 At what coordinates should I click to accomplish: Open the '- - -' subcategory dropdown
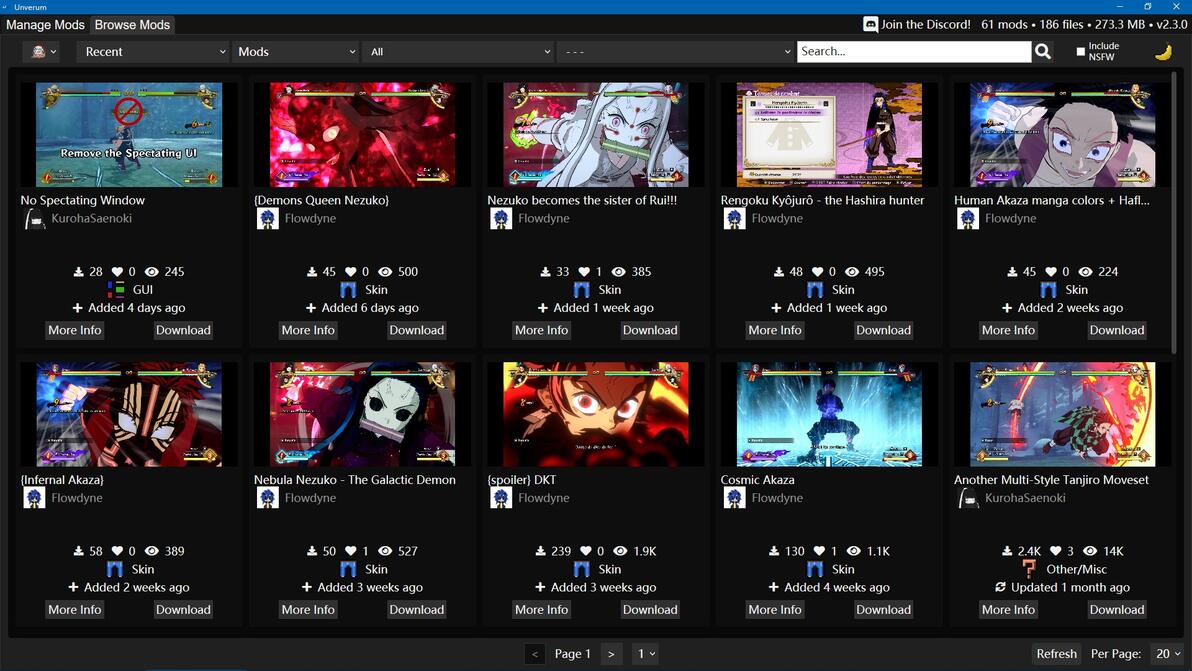(x=676, y=52)
